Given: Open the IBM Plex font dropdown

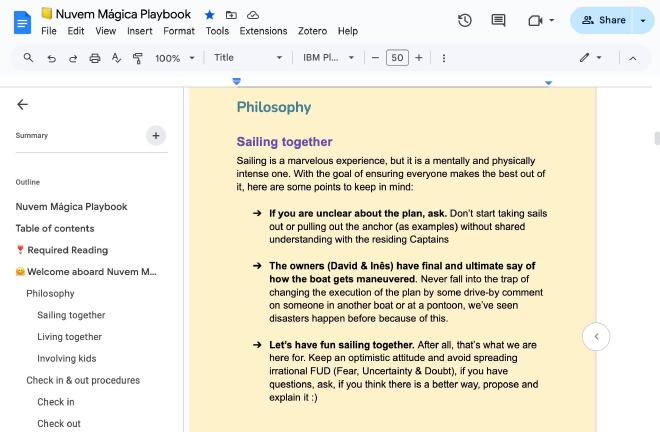Looking at the screenshot, I should pos(328,58).
